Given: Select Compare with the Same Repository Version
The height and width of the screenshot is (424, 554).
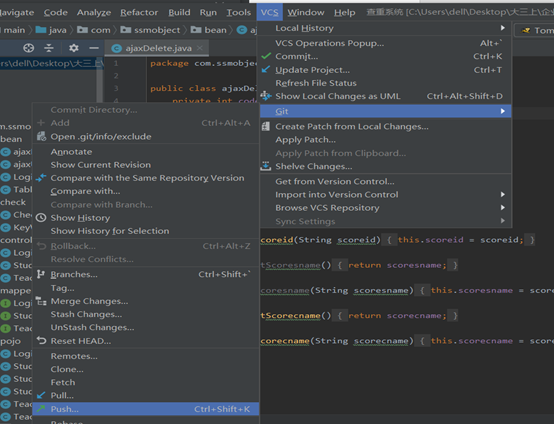Looking at the screenshot, I should 146,178.
